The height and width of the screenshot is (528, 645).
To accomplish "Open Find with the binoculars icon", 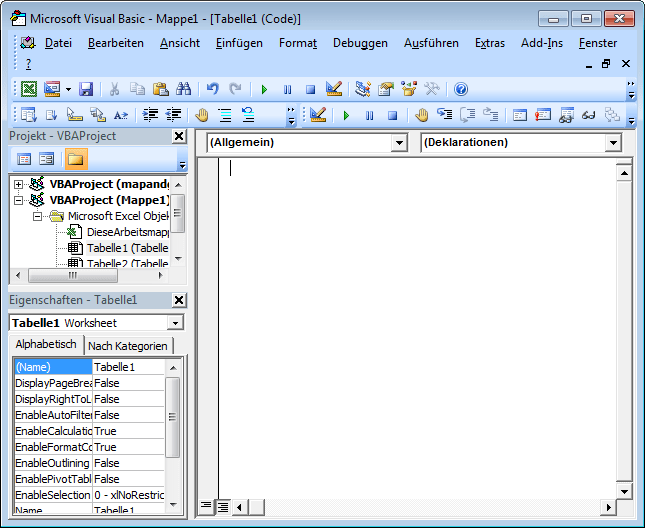I will (x=183, y=89).
